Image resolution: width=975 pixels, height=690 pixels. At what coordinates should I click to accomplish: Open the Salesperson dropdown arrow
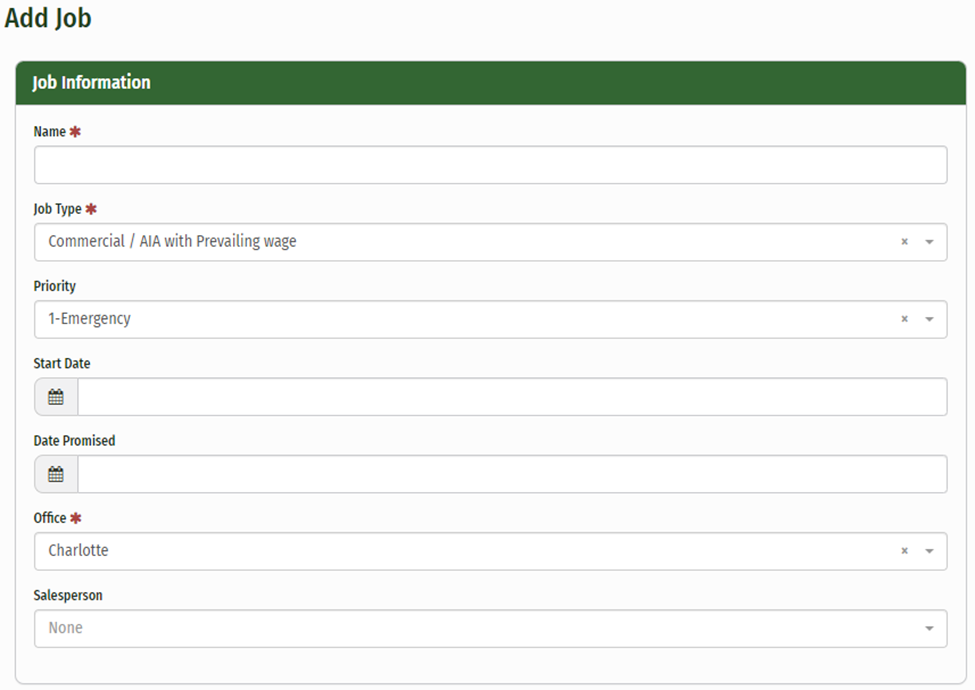click(929, 628)
